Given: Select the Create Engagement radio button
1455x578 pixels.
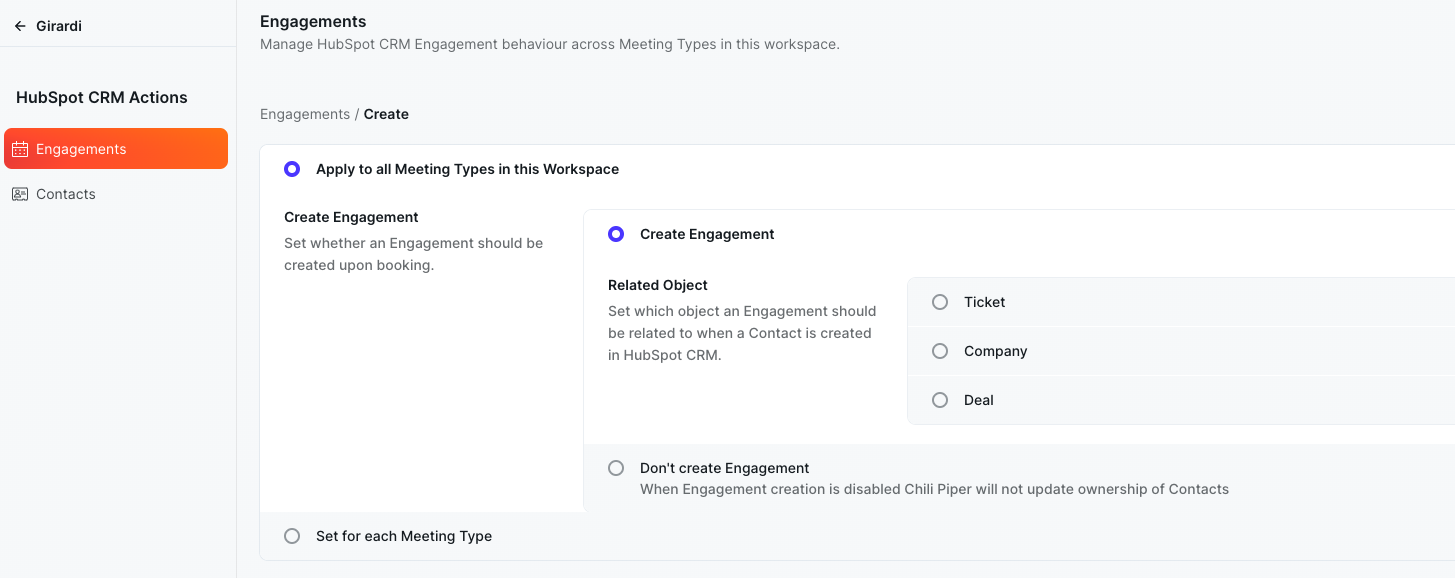Looking at the screenshot, I should (616, 234).
